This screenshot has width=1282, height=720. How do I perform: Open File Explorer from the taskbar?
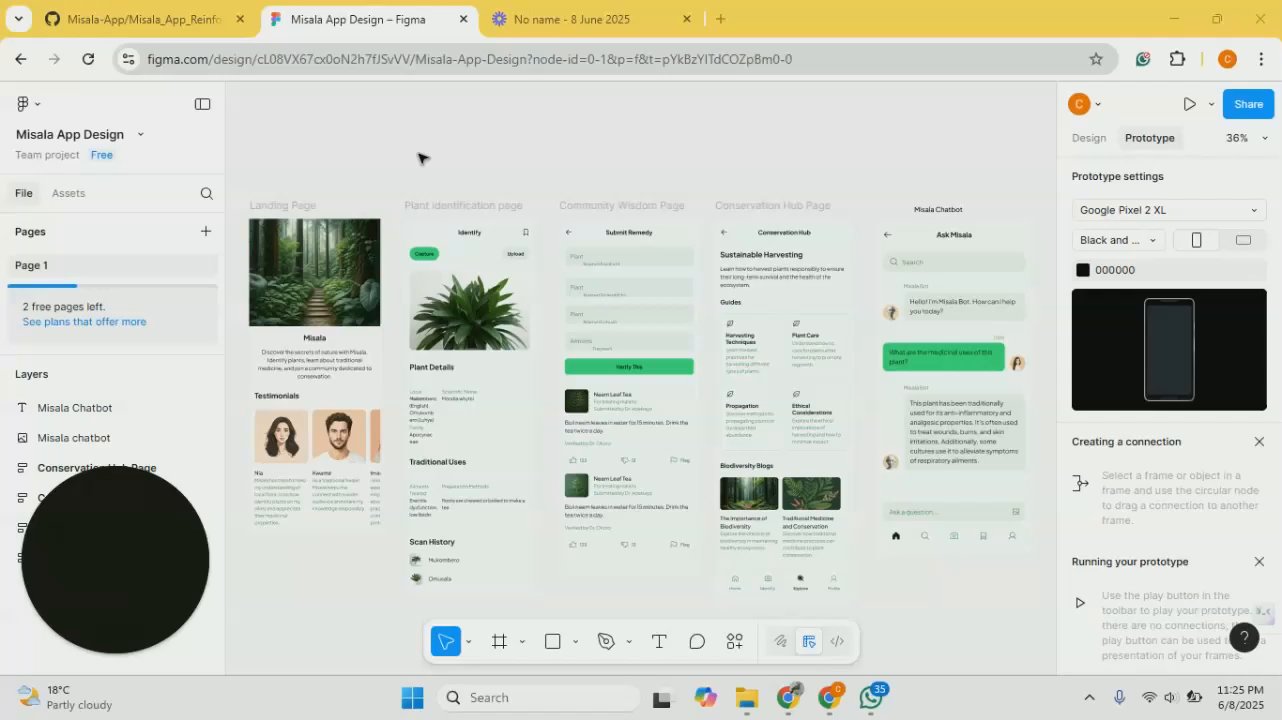(x=747, y=697)
